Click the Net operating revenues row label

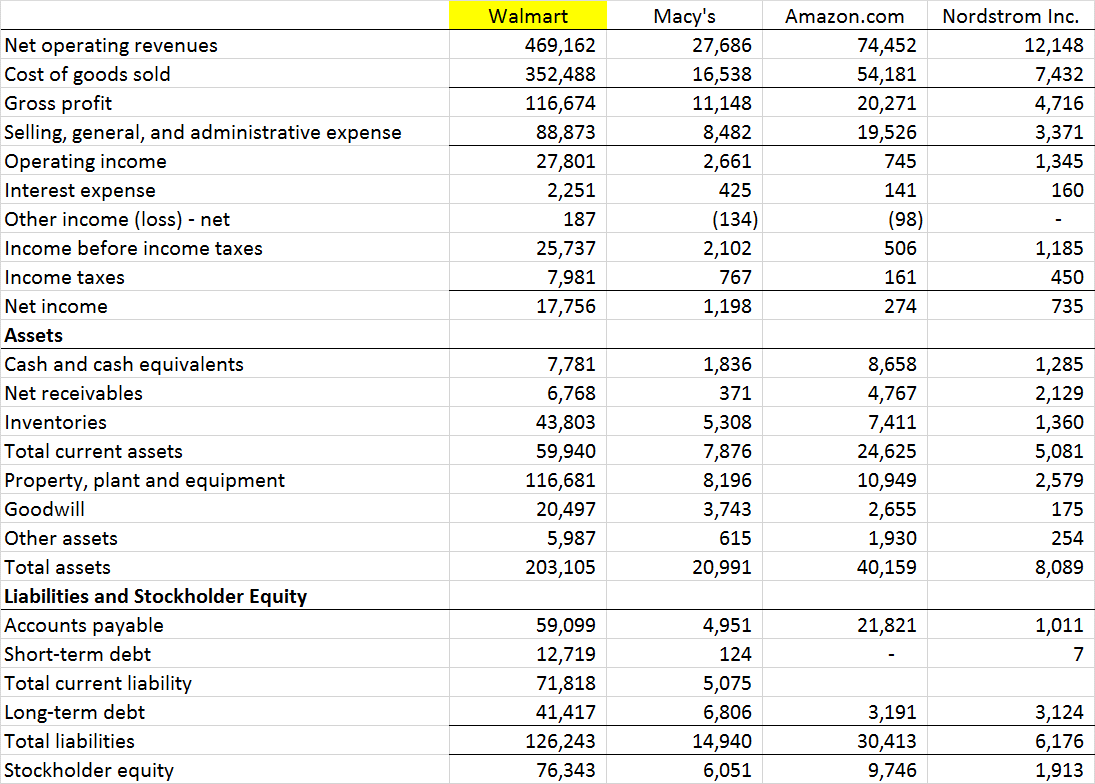click(111, 45)
